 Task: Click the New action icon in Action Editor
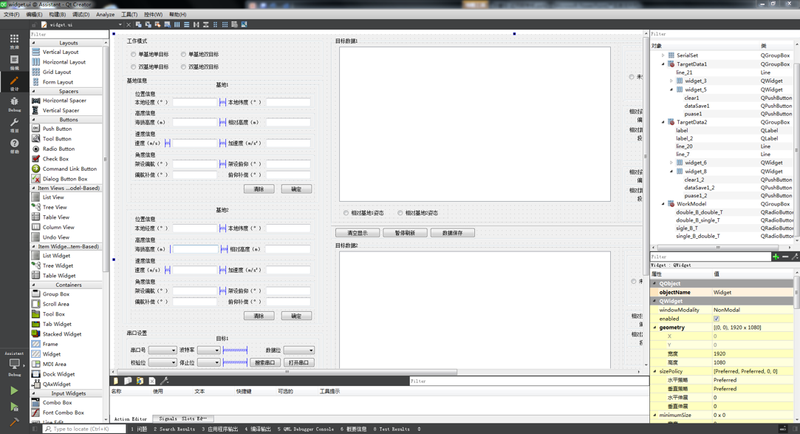(116, 381)
